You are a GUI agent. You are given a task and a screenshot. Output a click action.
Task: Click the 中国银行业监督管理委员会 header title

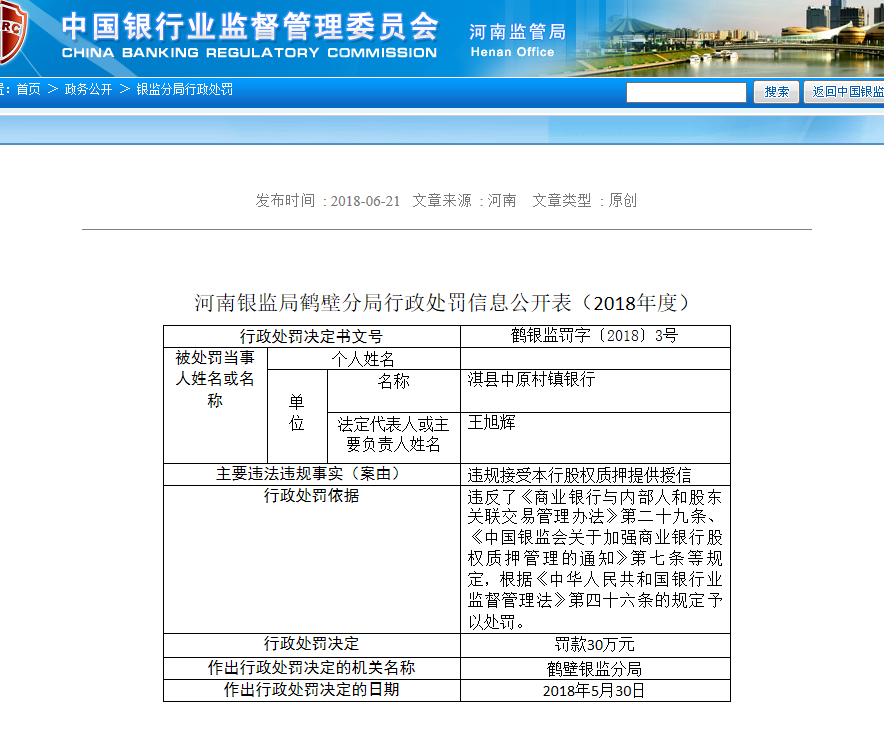tap(249, 26)
